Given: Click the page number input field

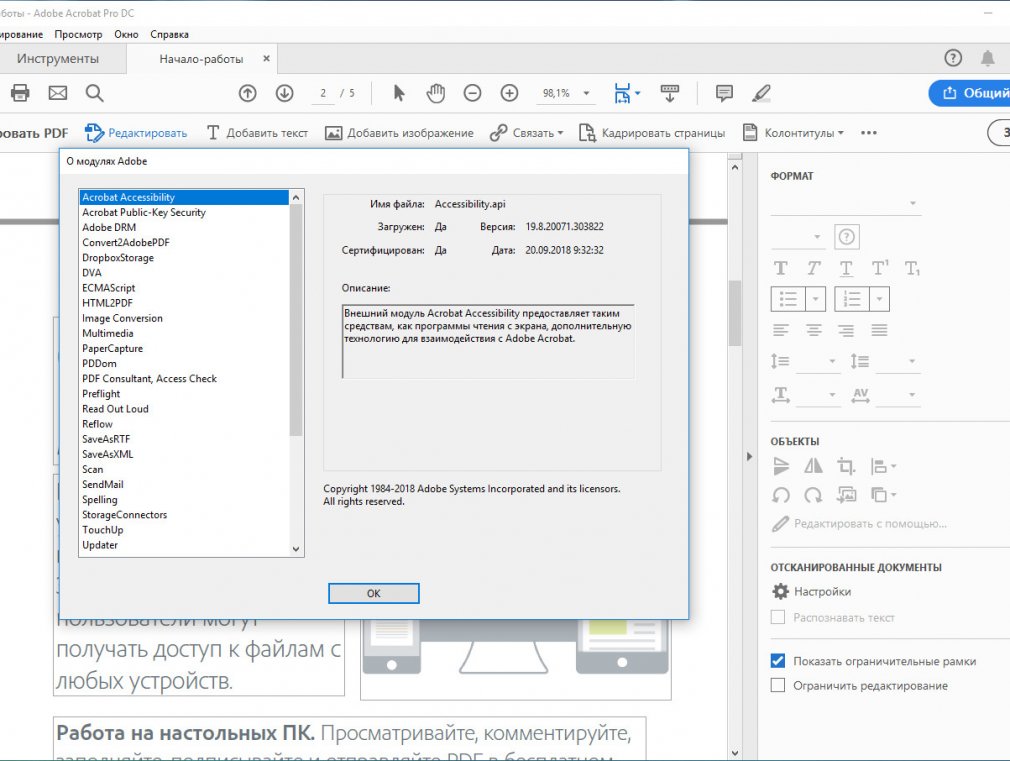Looking at the screenshot, I should 323,93.
